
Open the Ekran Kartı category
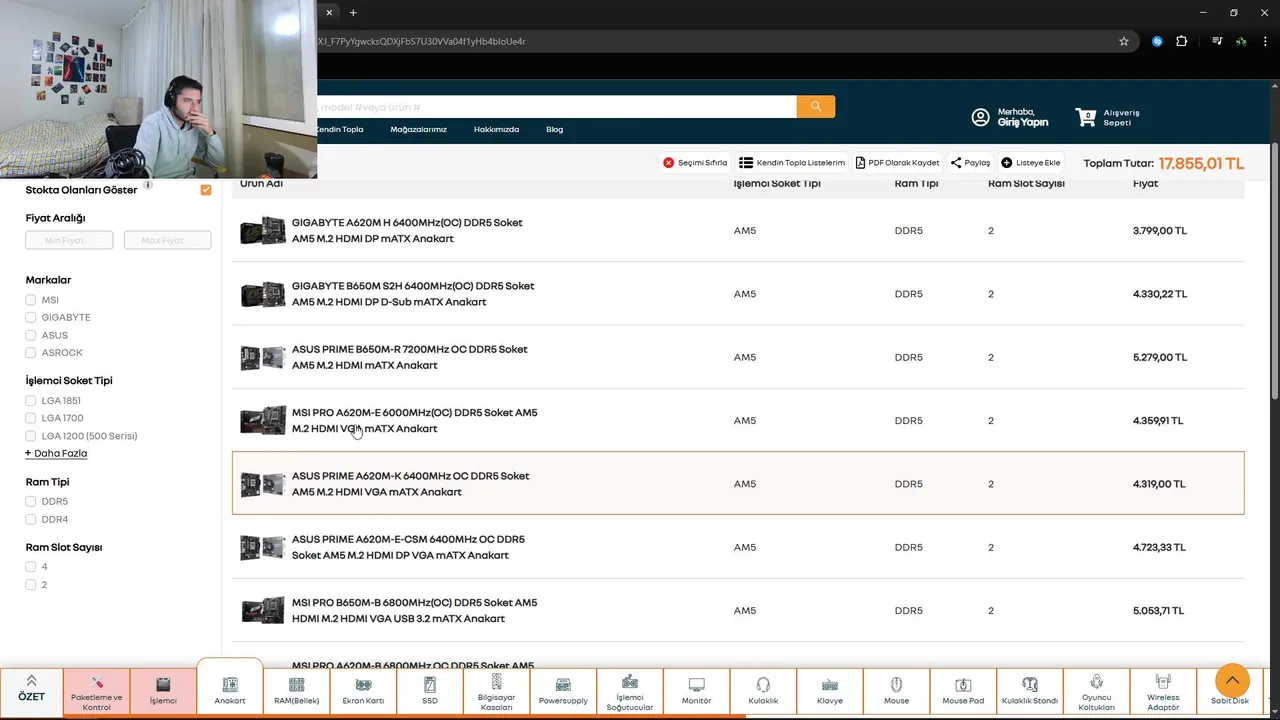pos(363,691)
